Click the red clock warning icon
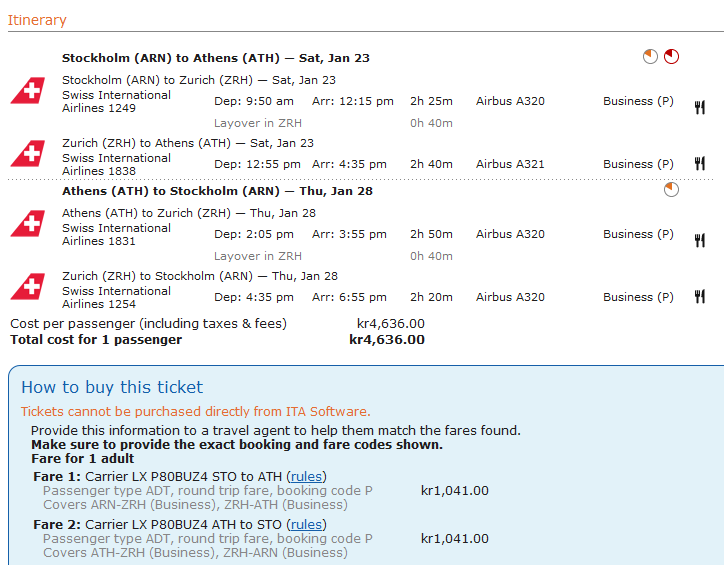 pyautogui.click(x=671, y=57)
